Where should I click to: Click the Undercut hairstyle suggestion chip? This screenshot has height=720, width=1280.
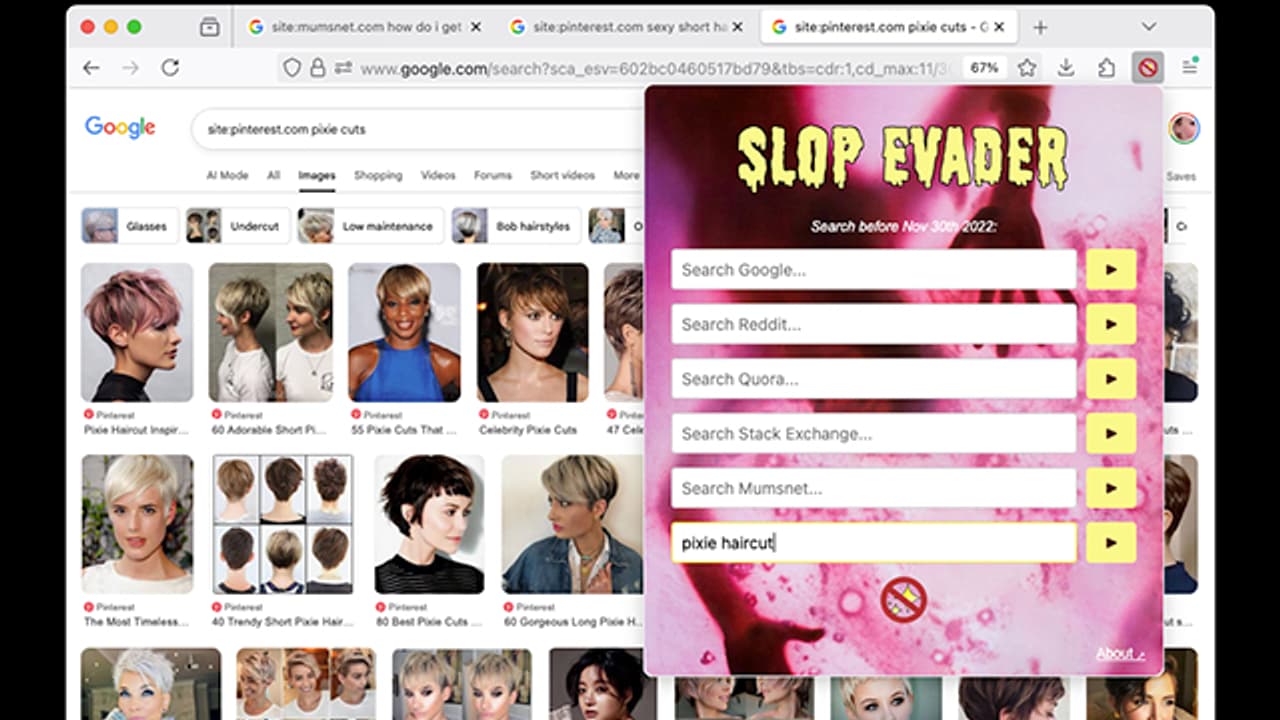238,225
